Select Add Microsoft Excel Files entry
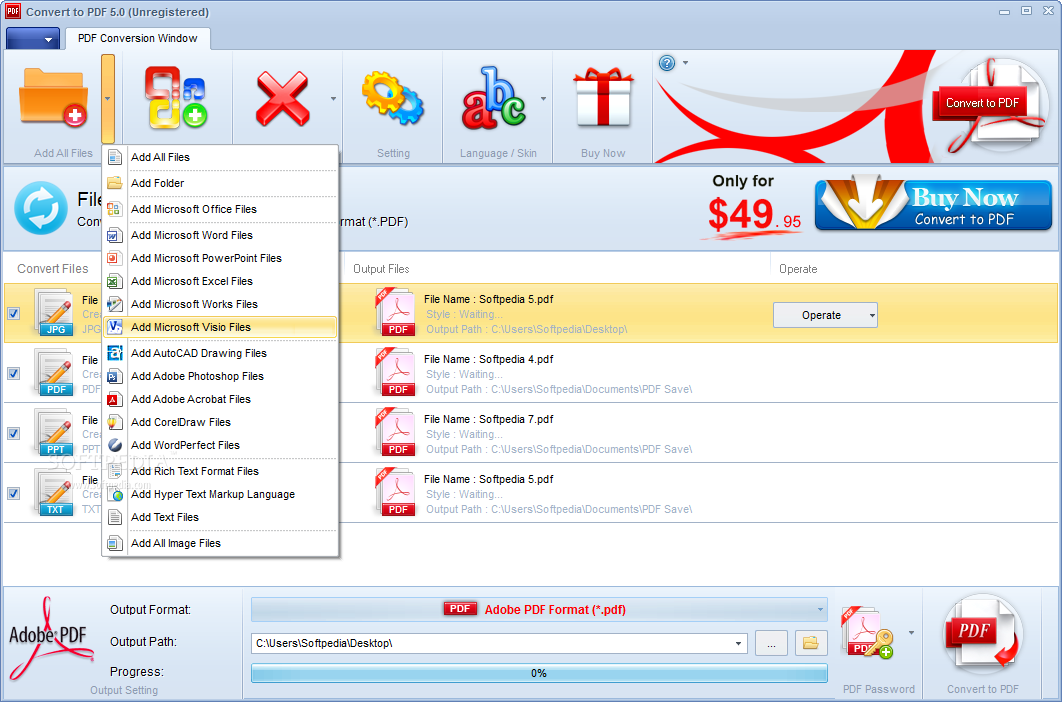This screenshot has width=1062, height=702. [220, 281]
